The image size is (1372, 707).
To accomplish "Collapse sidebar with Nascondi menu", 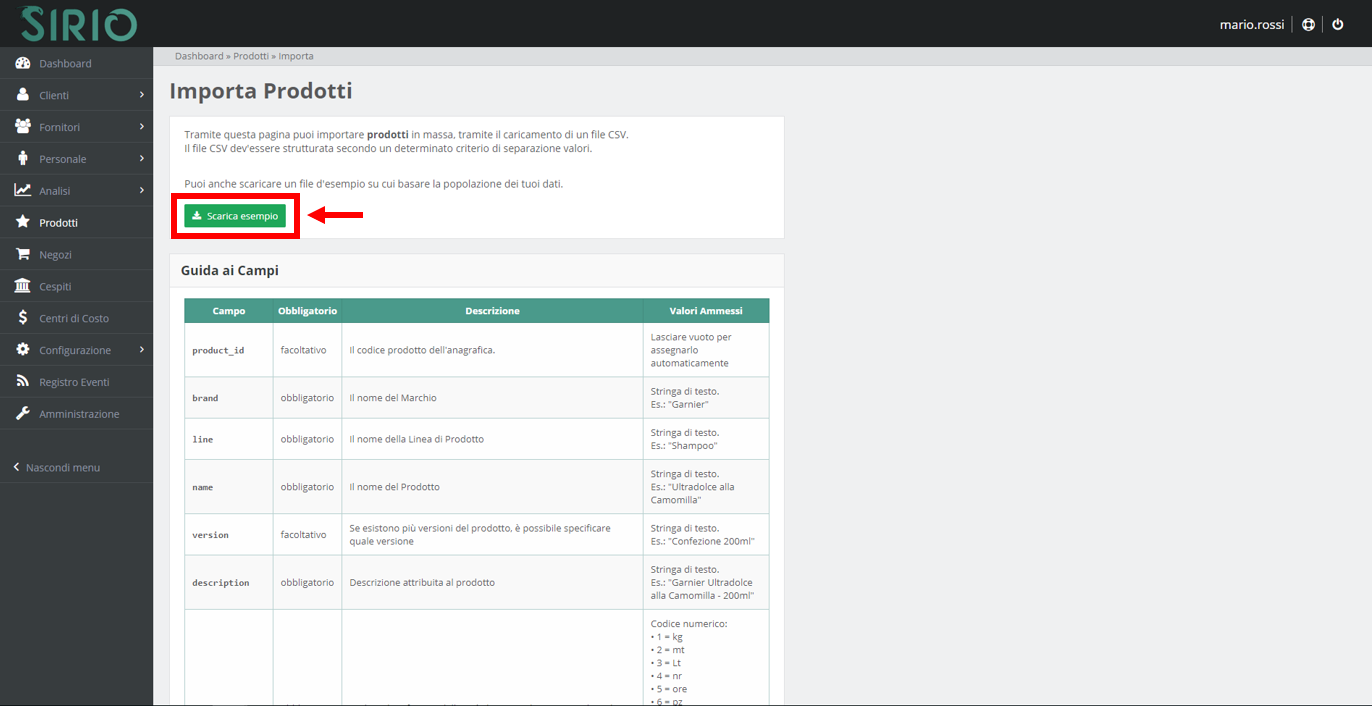I will click(62, 467).
